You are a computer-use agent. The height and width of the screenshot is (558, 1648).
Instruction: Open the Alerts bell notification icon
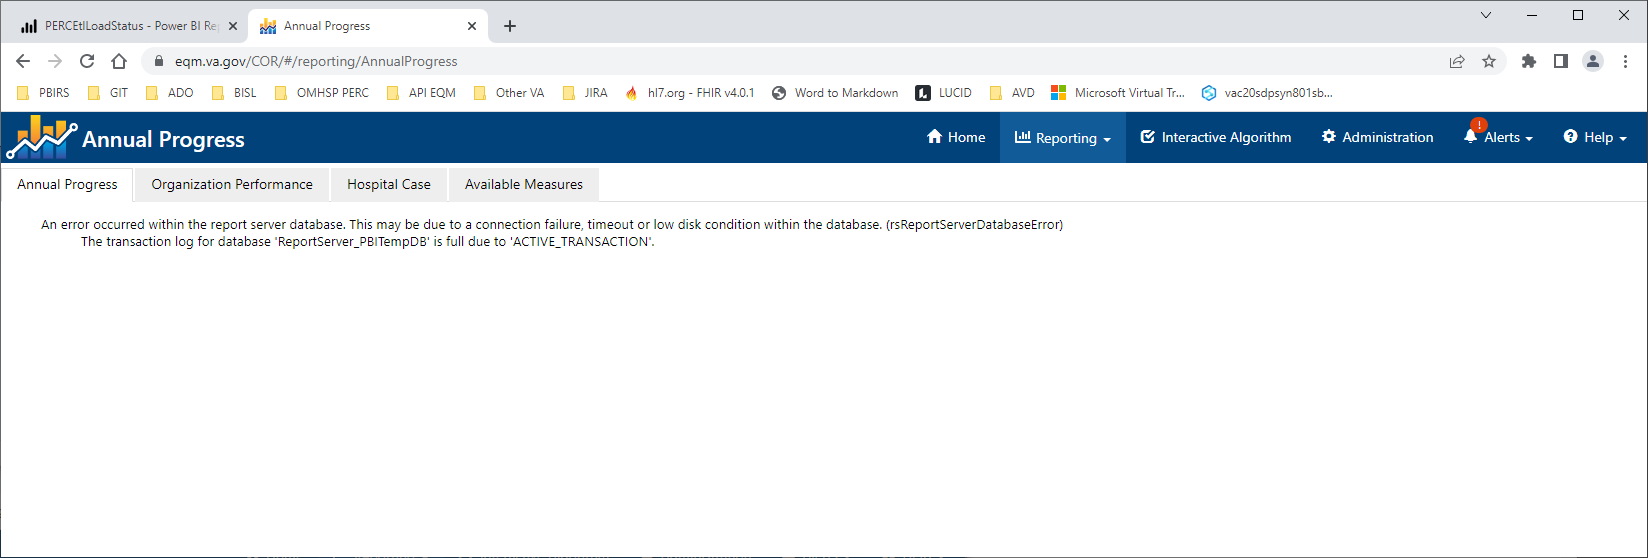pos(1471,137)
